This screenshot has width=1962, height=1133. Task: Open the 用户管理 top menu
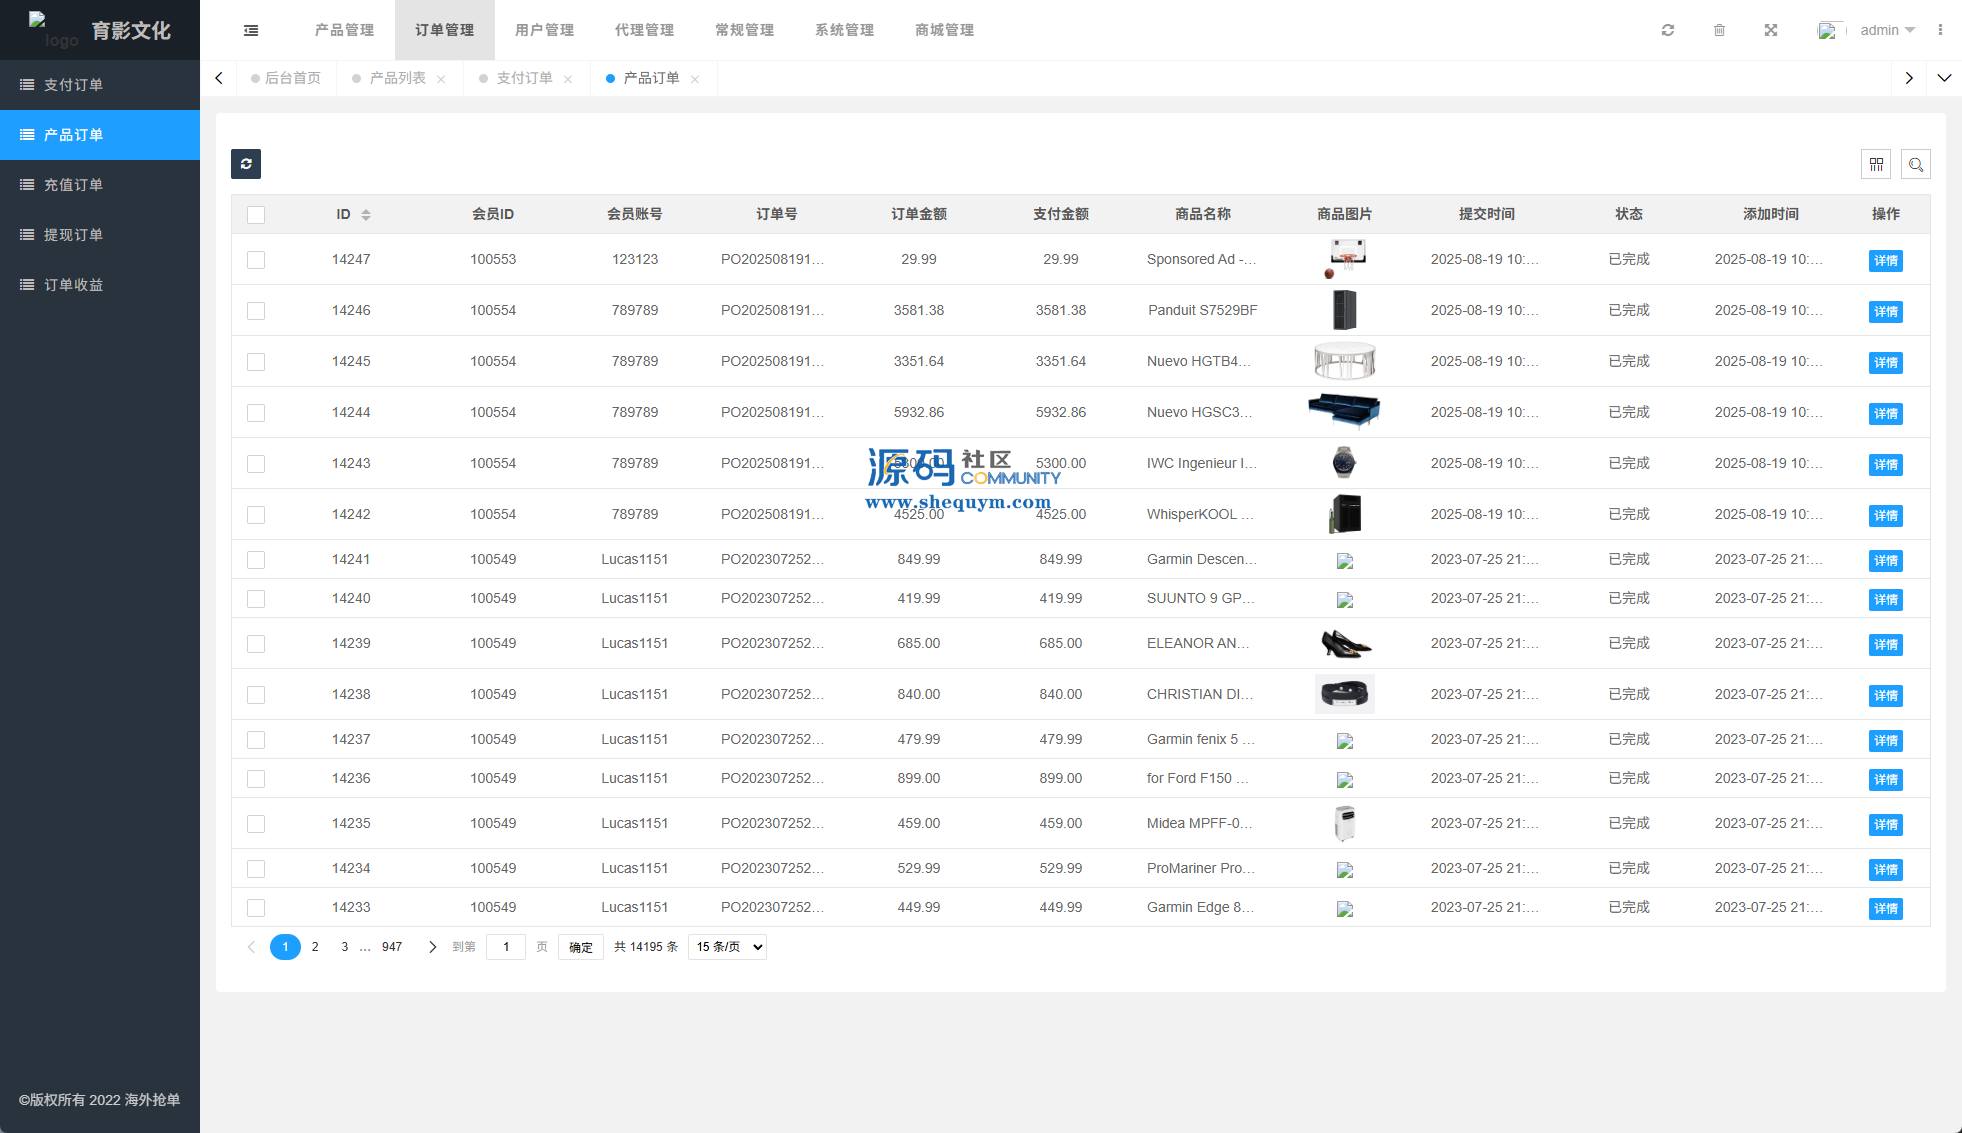click(x=544, y=30)
